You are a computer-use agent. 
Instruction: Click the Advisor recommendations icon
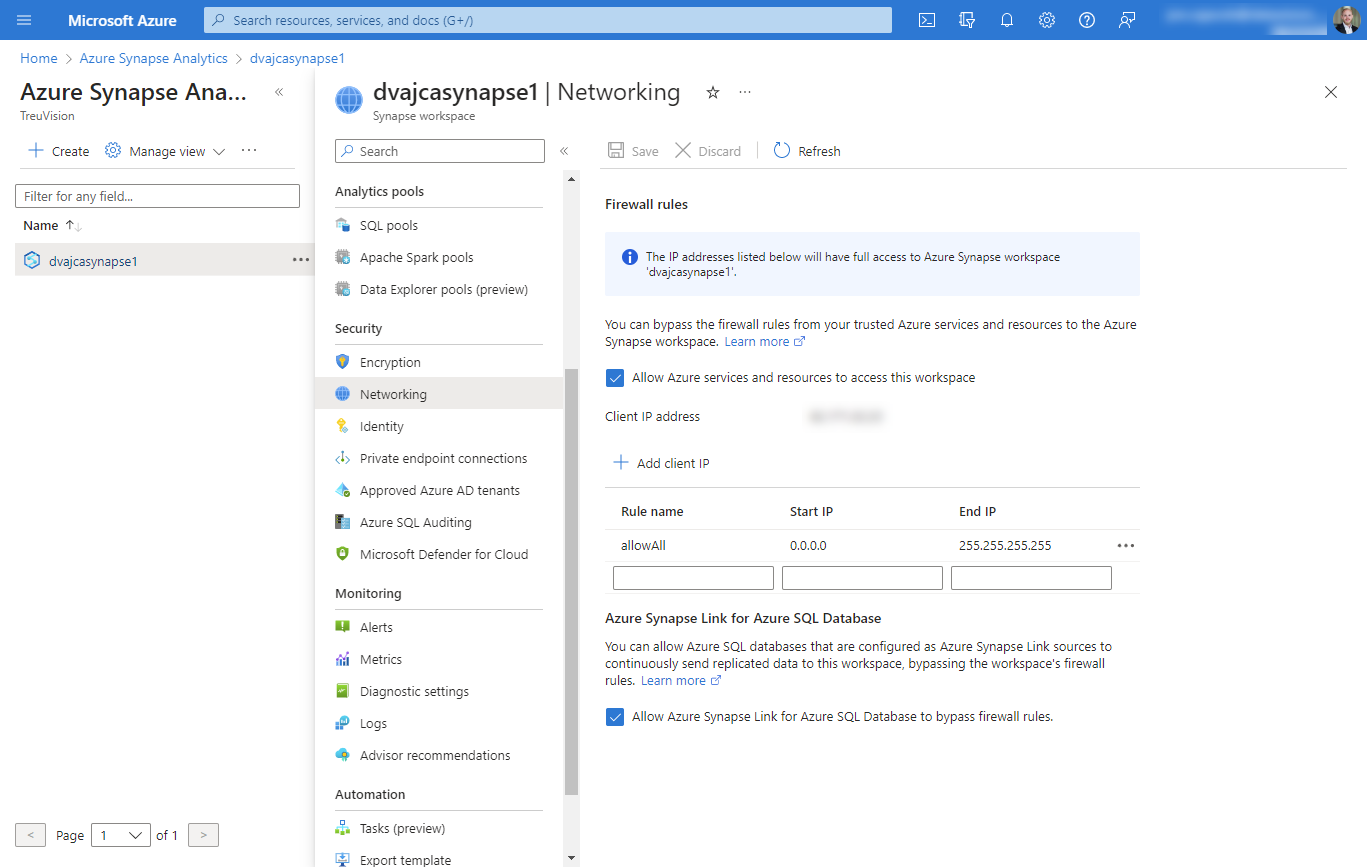click(343, 755)
